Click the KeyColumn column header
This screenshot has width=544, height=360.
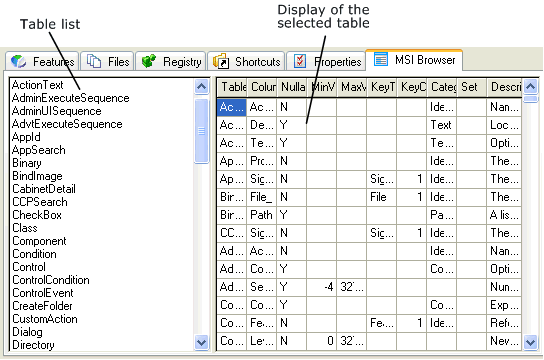click(411, 87)
